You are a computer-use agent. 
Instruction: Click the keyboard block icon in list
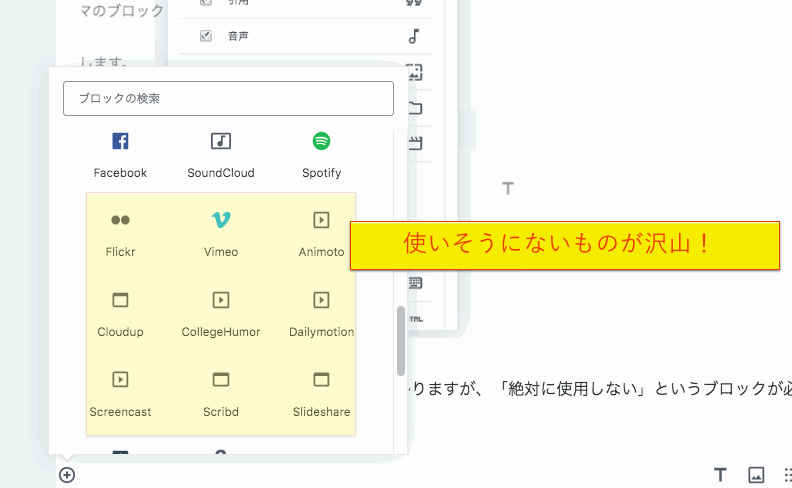tap(415, 282)
